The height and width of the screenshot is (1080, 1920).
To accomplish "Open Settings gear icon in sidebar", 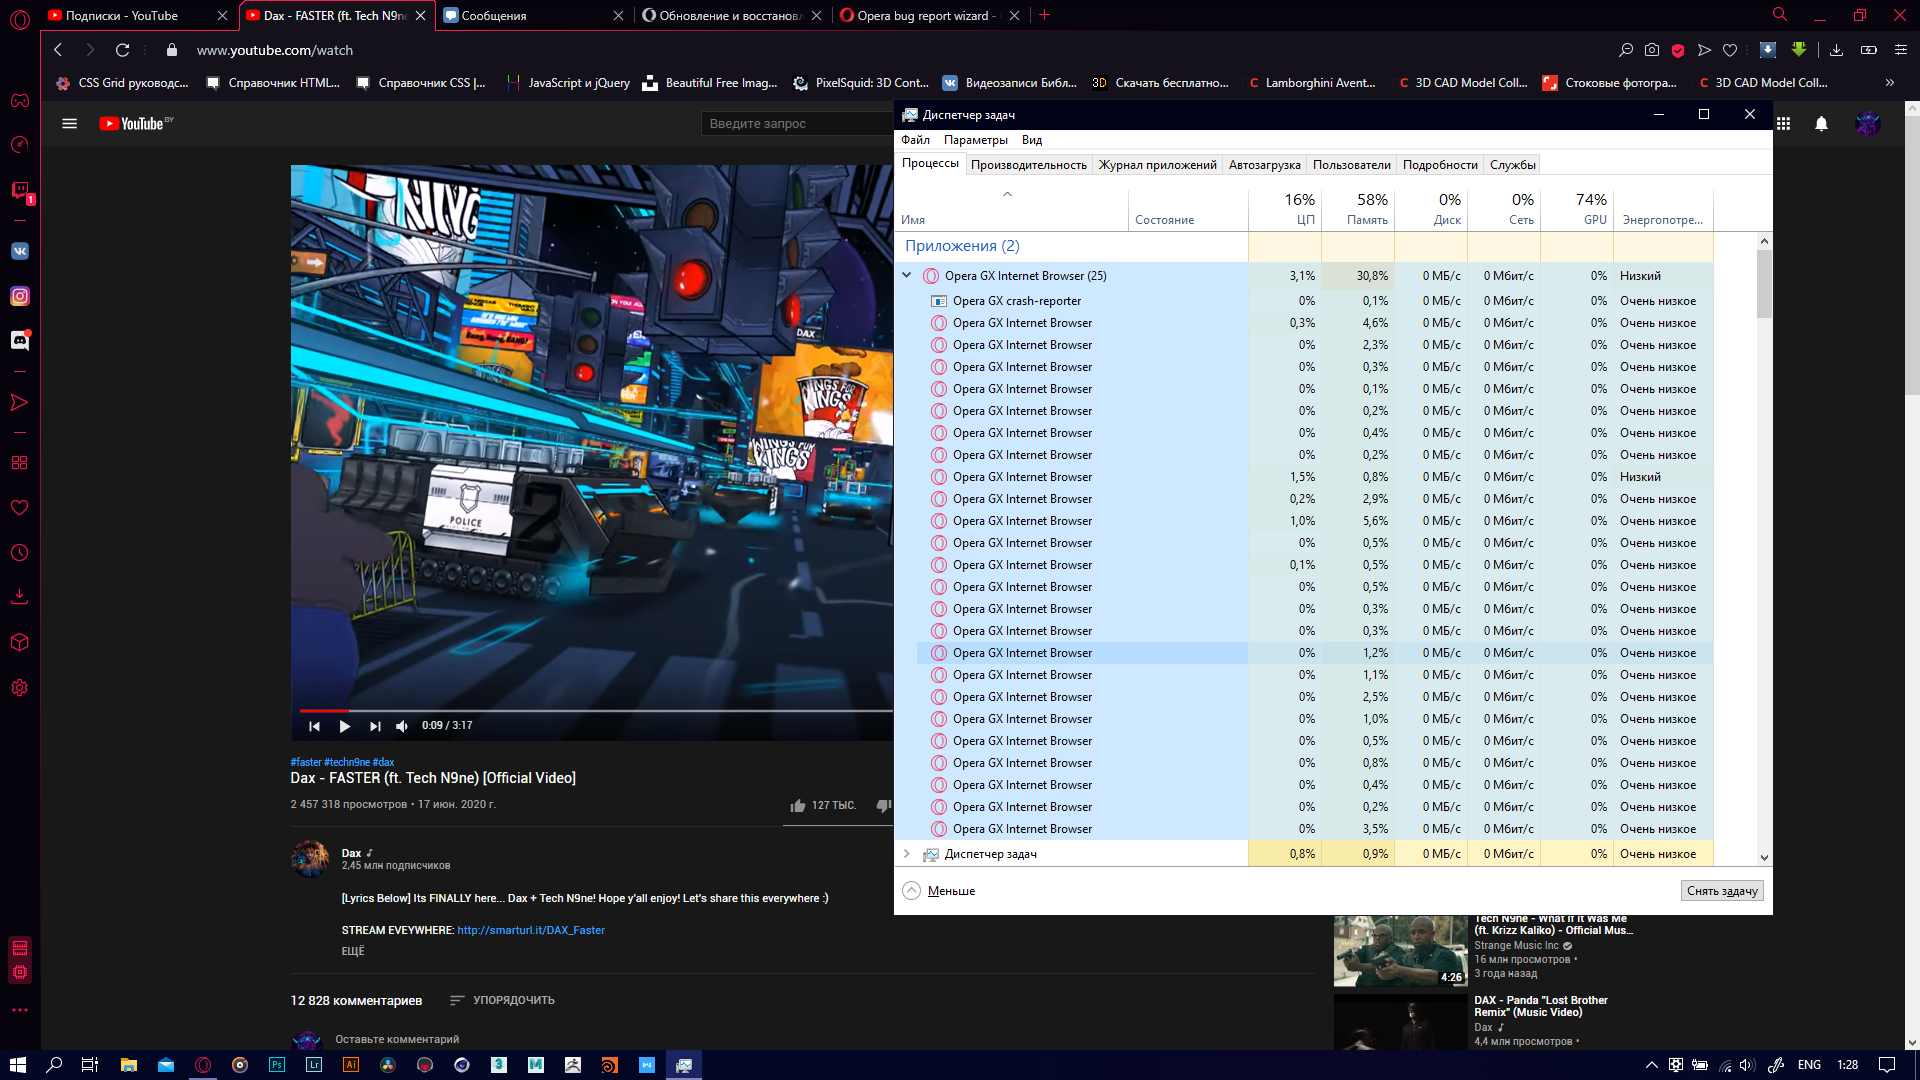I will click(x=20, y=688).
